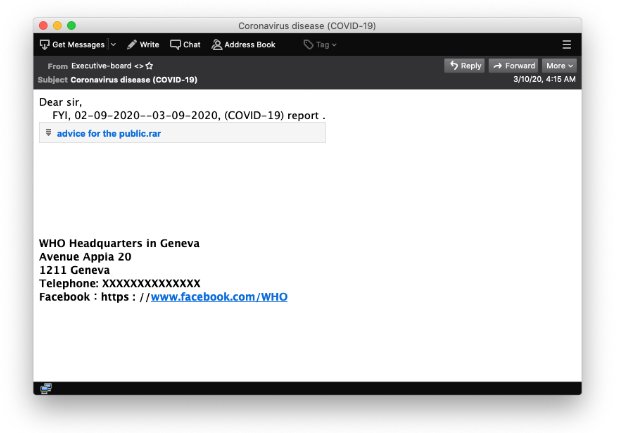The width and height of the screenshot is (617, 433).
Task: Click the attachment icon beside the rar file
Action: pyautogui.click(x=48, y=133)
